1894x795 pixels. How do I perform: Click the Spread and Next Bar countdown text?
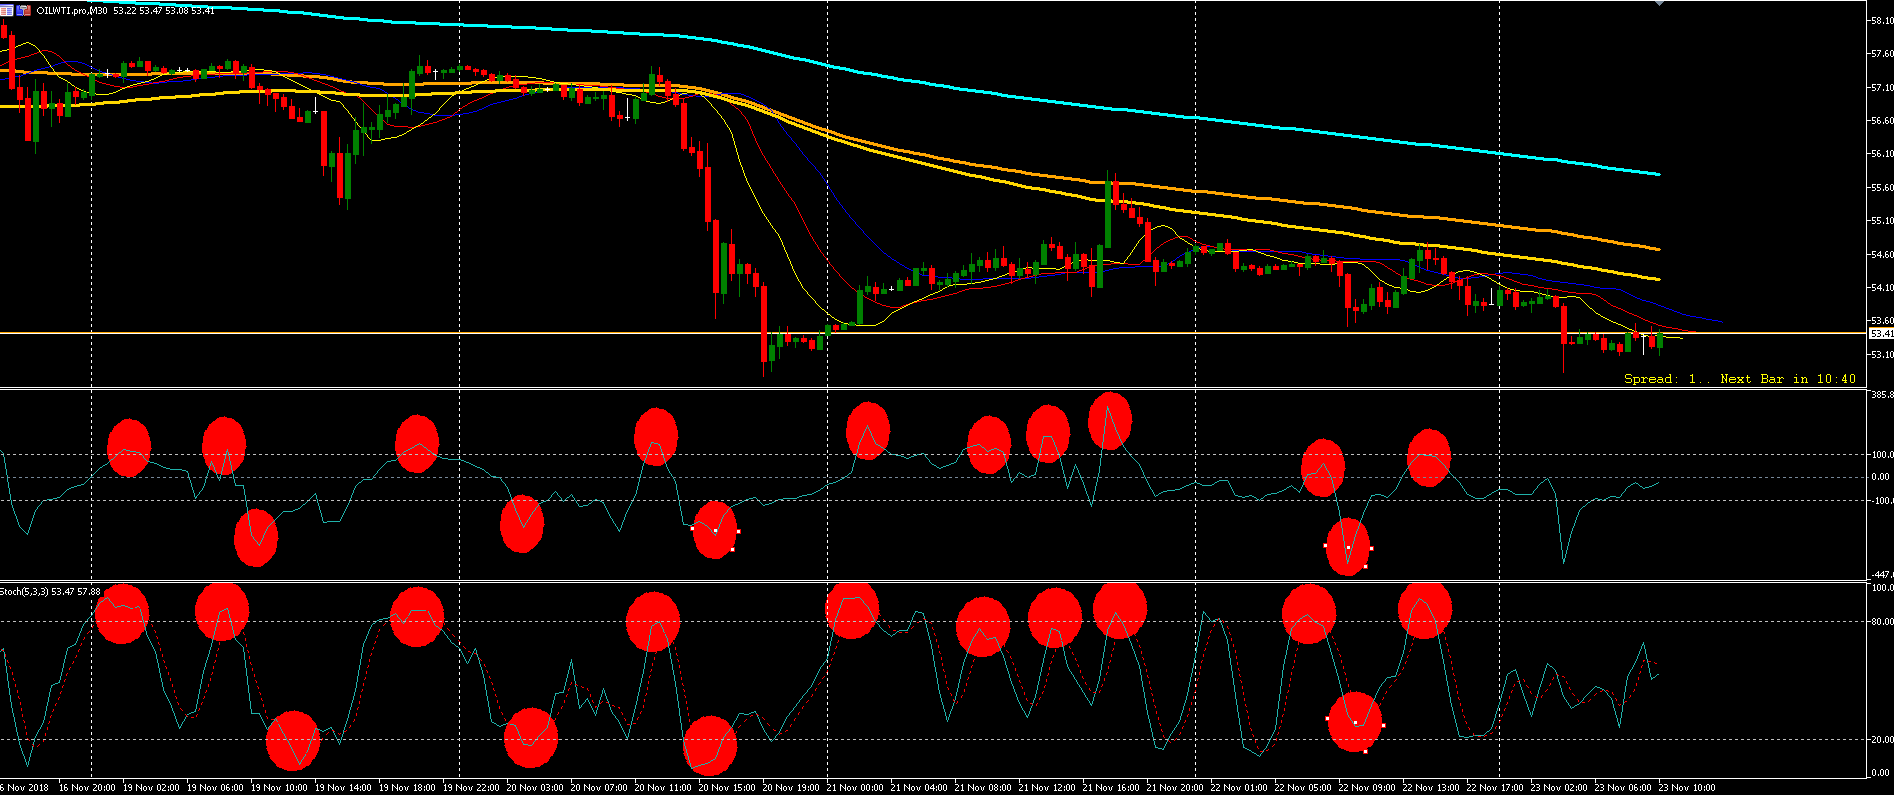click(x=1739, y=379)
